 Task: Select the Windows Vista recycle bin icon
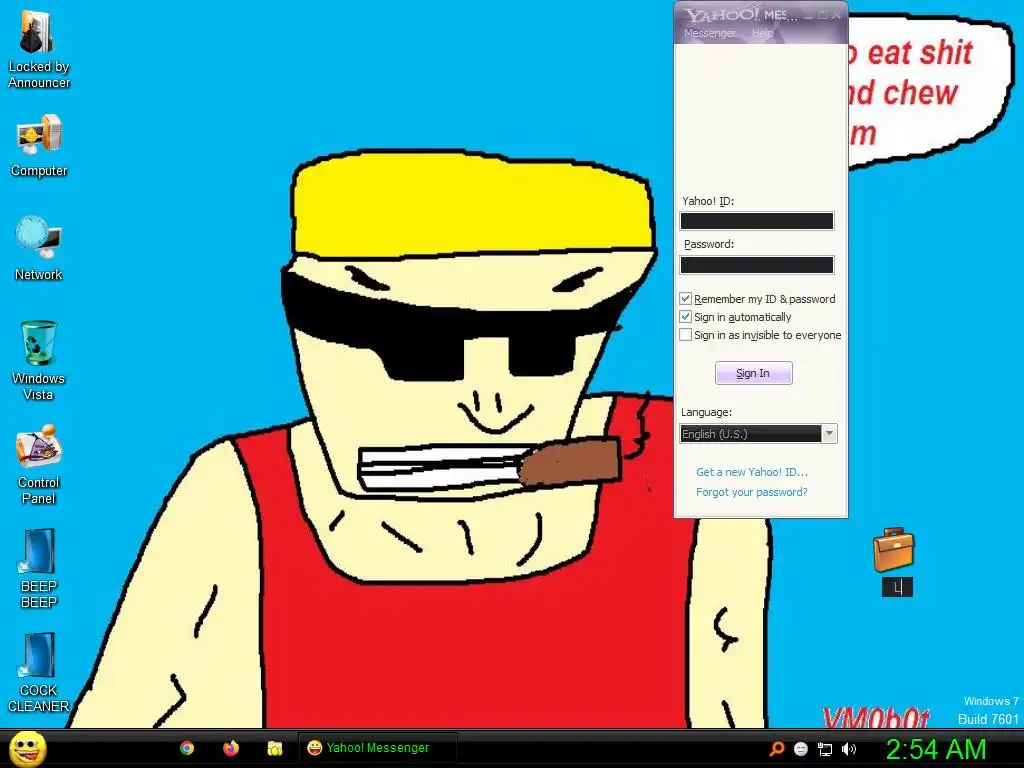point(39,360)
